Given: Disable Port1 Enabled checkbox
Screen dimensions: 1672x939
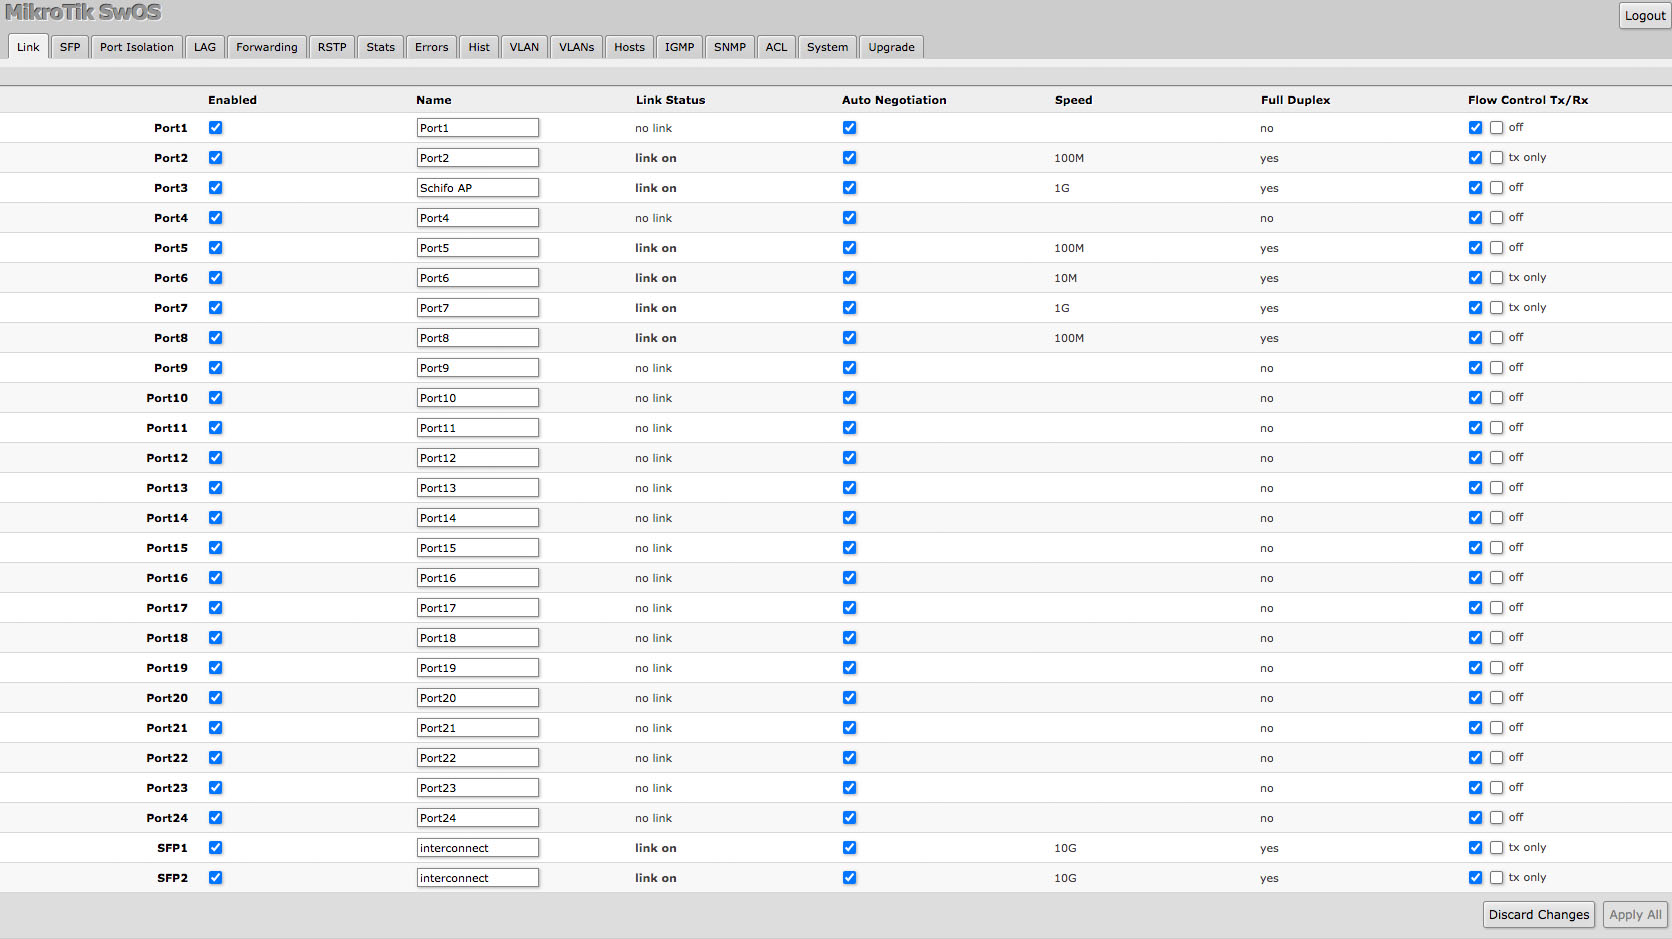Looking at the screenshot, I should click(216, 128).
